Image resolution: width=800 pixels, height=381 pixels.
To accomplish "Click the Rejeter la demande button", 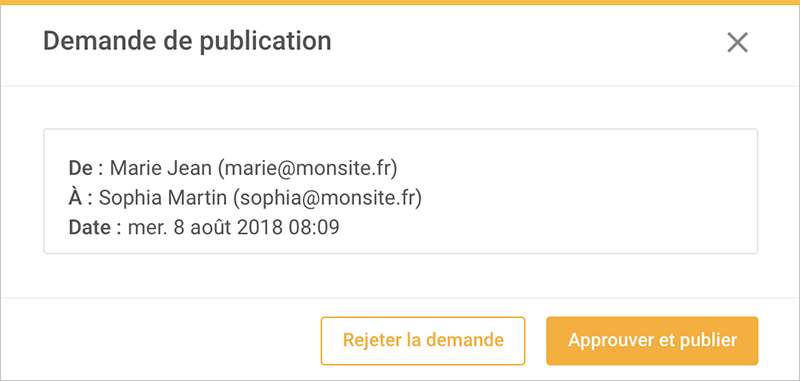I will point(422,341).
